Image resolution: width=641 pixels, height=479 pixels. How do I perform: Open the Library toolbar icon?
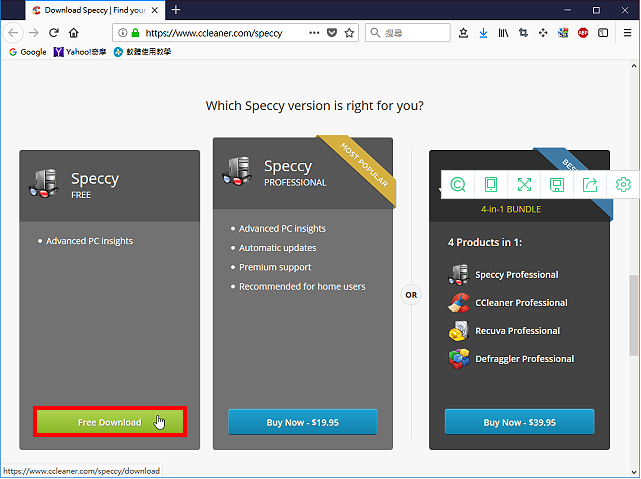coord(503,33)
